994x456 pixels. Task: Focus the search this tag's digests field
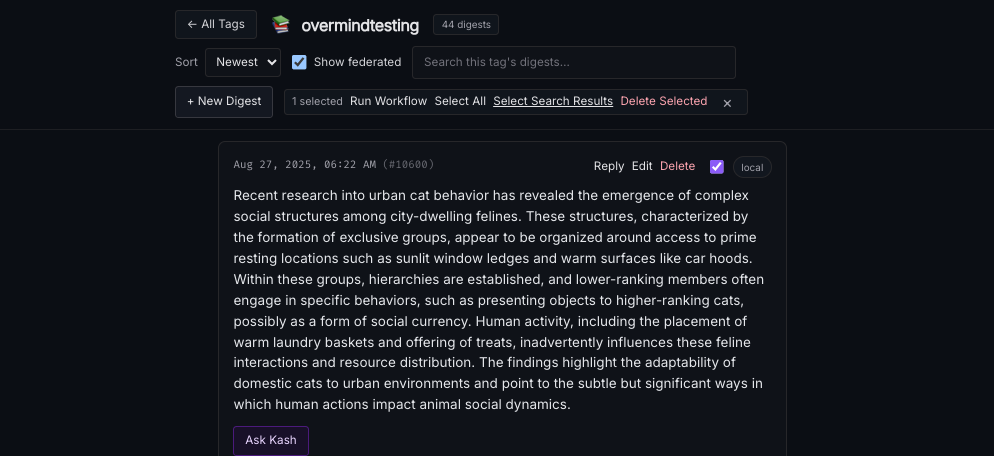click(x=573, y=62)
